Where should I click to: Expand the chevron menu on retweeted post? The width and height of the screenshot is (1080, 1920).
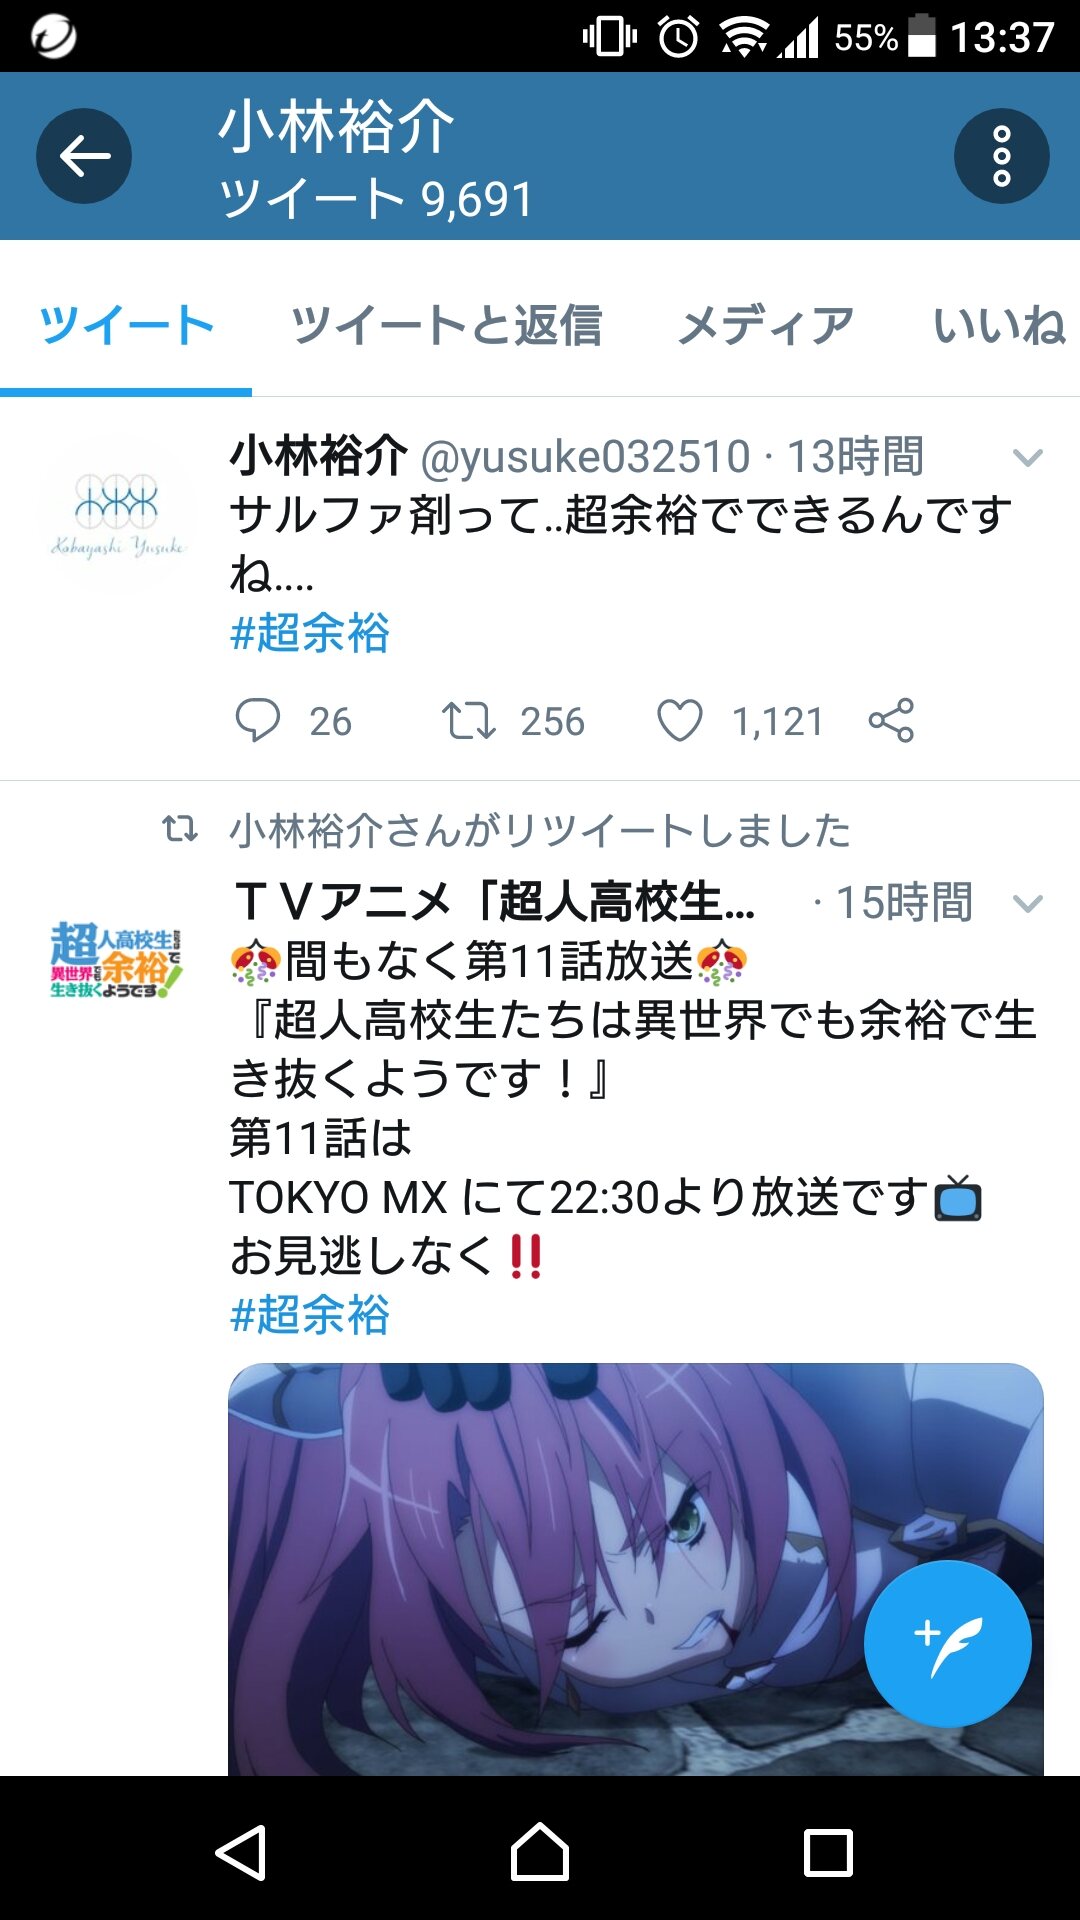coord(1028,904)
